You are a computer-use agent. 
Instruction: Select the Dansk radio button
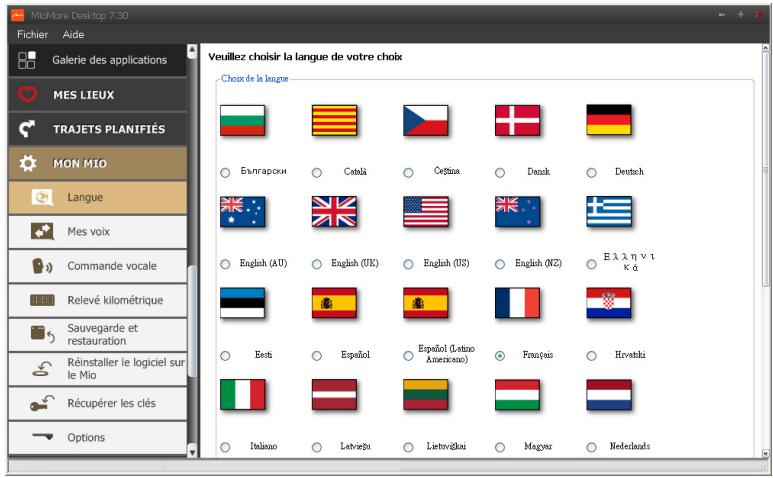[x=500, y=173]
